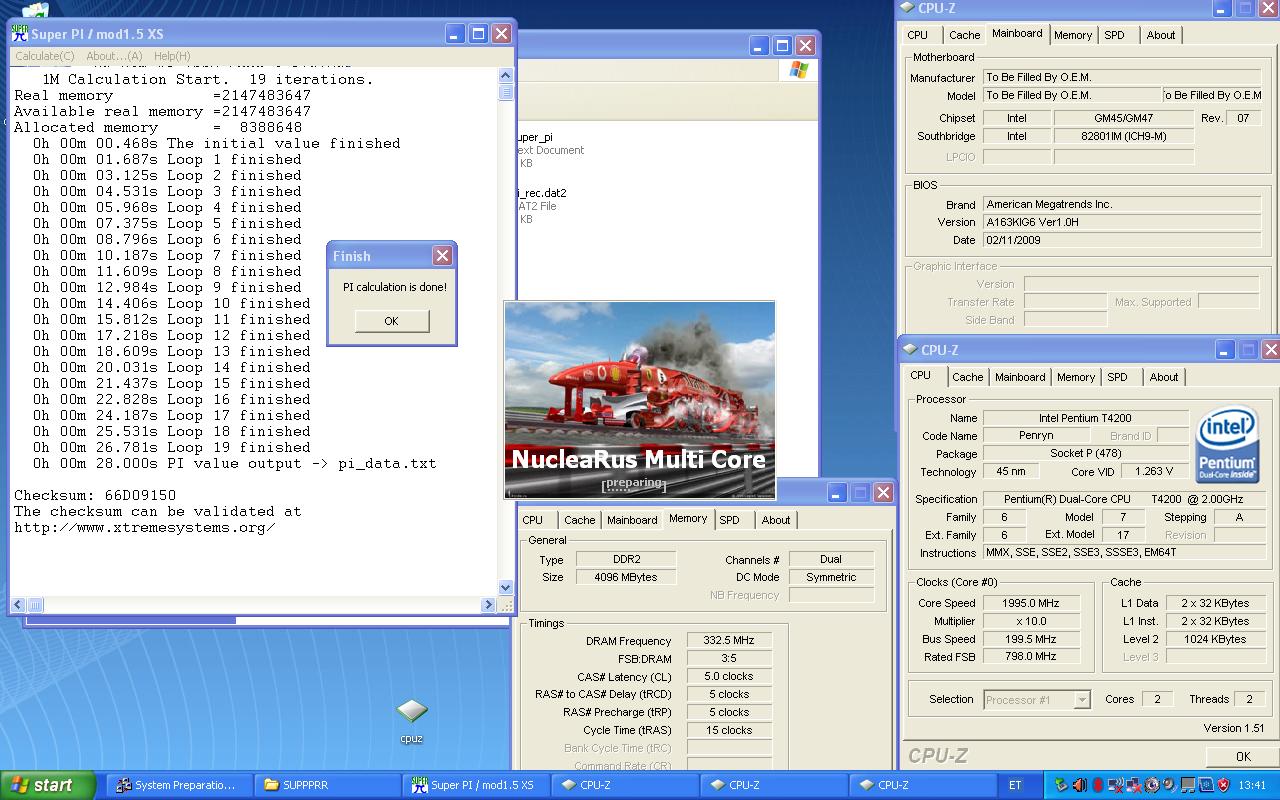This screenshot has height=800, width=1280.
Task: Click the Windows flag logo in Explorer
Action: [x=798, y=70]
